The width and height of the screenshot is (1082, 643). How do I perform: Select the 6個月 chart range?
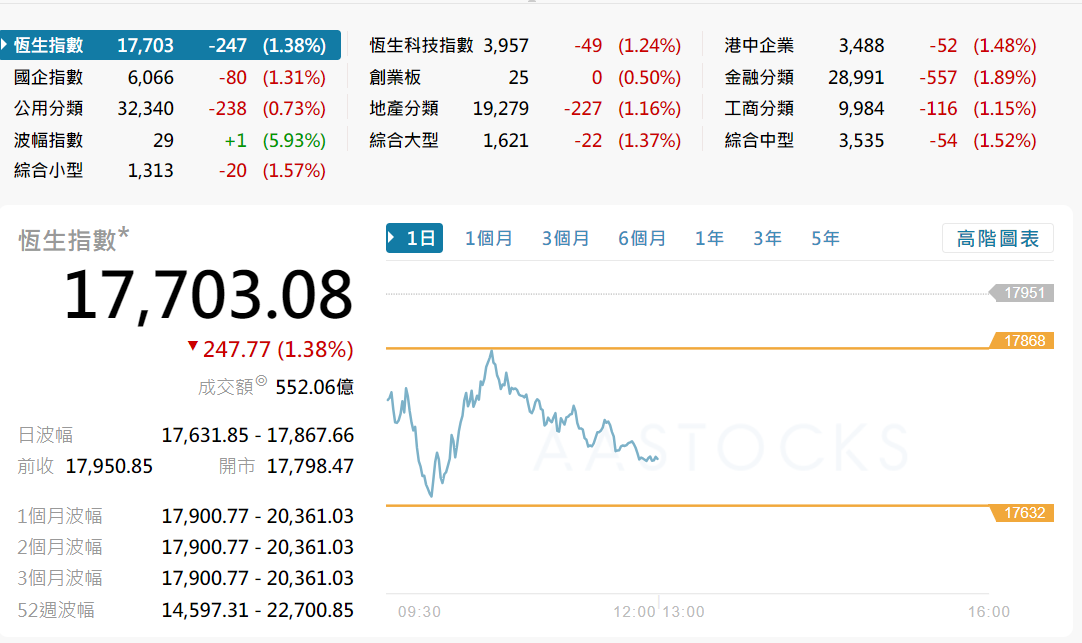[x=642, y=238]
